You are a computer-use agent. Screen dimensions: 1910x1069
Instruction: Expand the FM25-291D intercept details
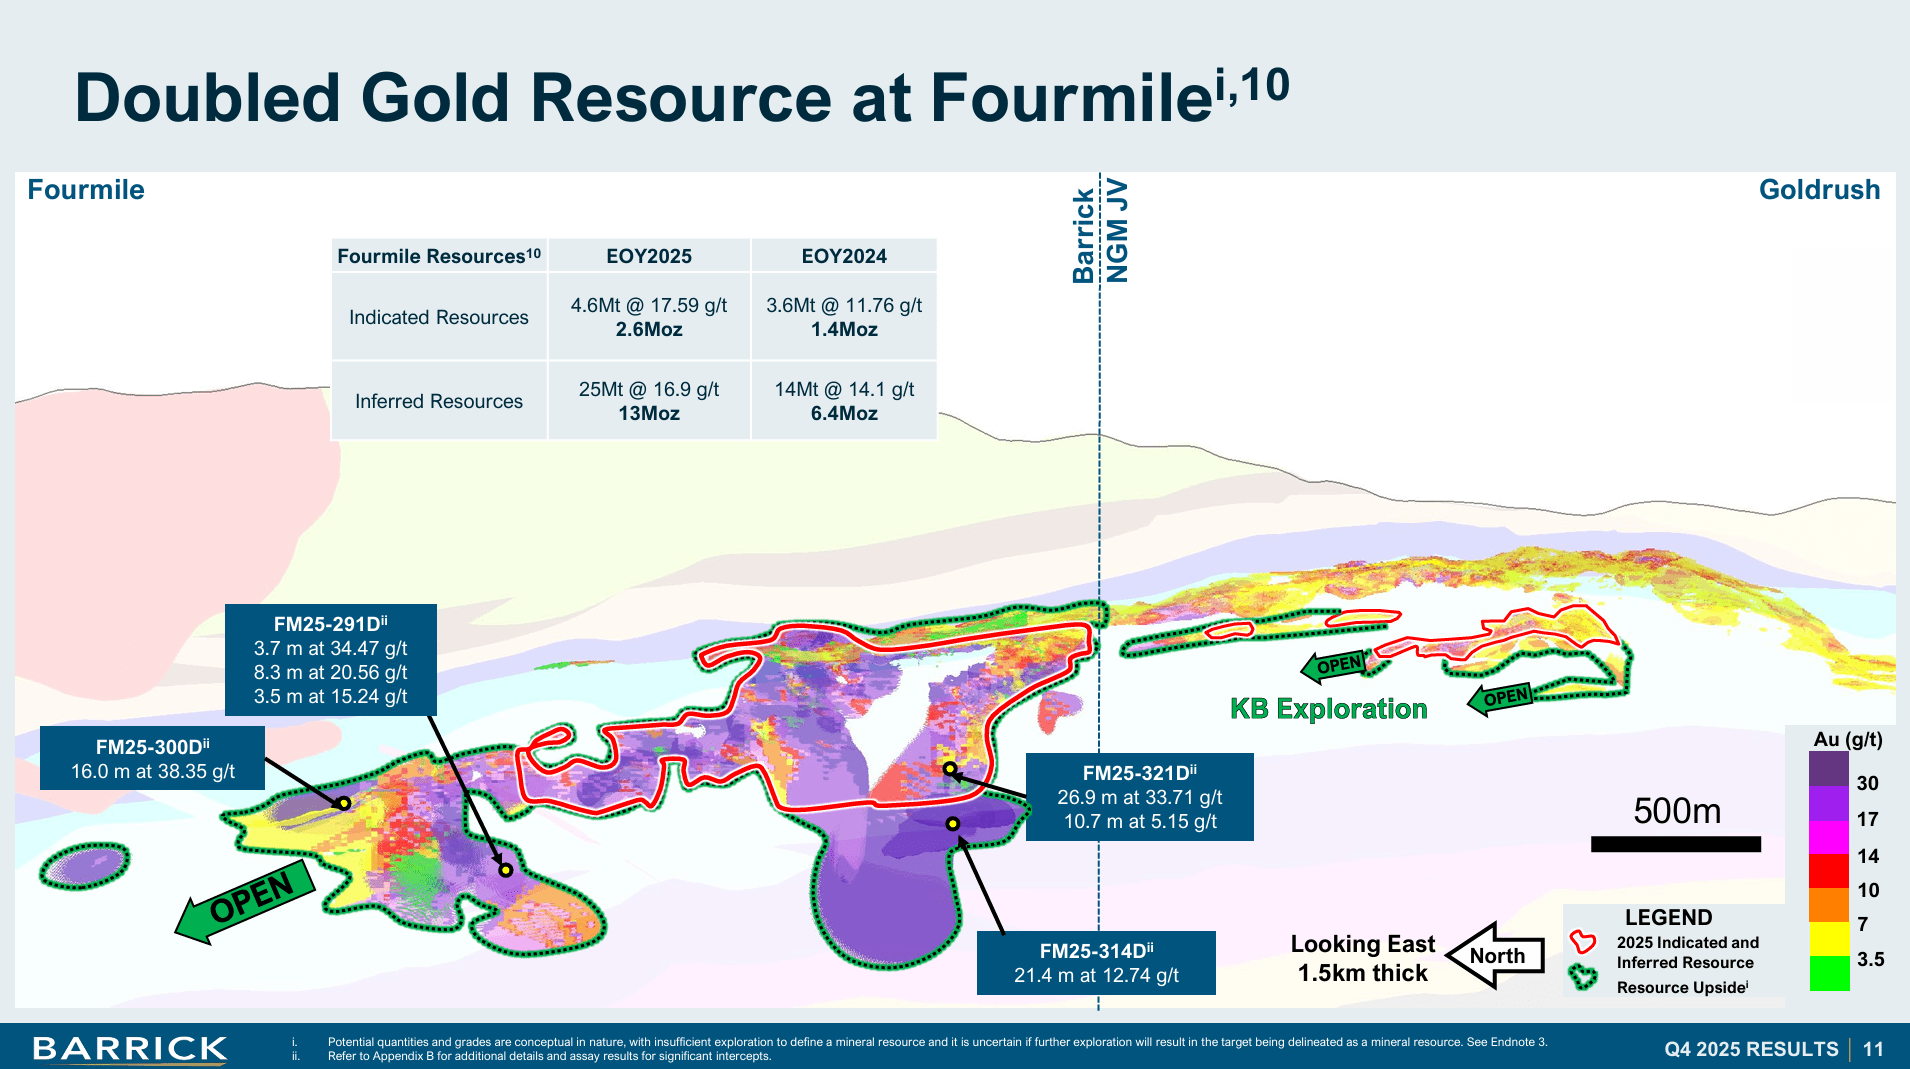(x=331, y=660)
